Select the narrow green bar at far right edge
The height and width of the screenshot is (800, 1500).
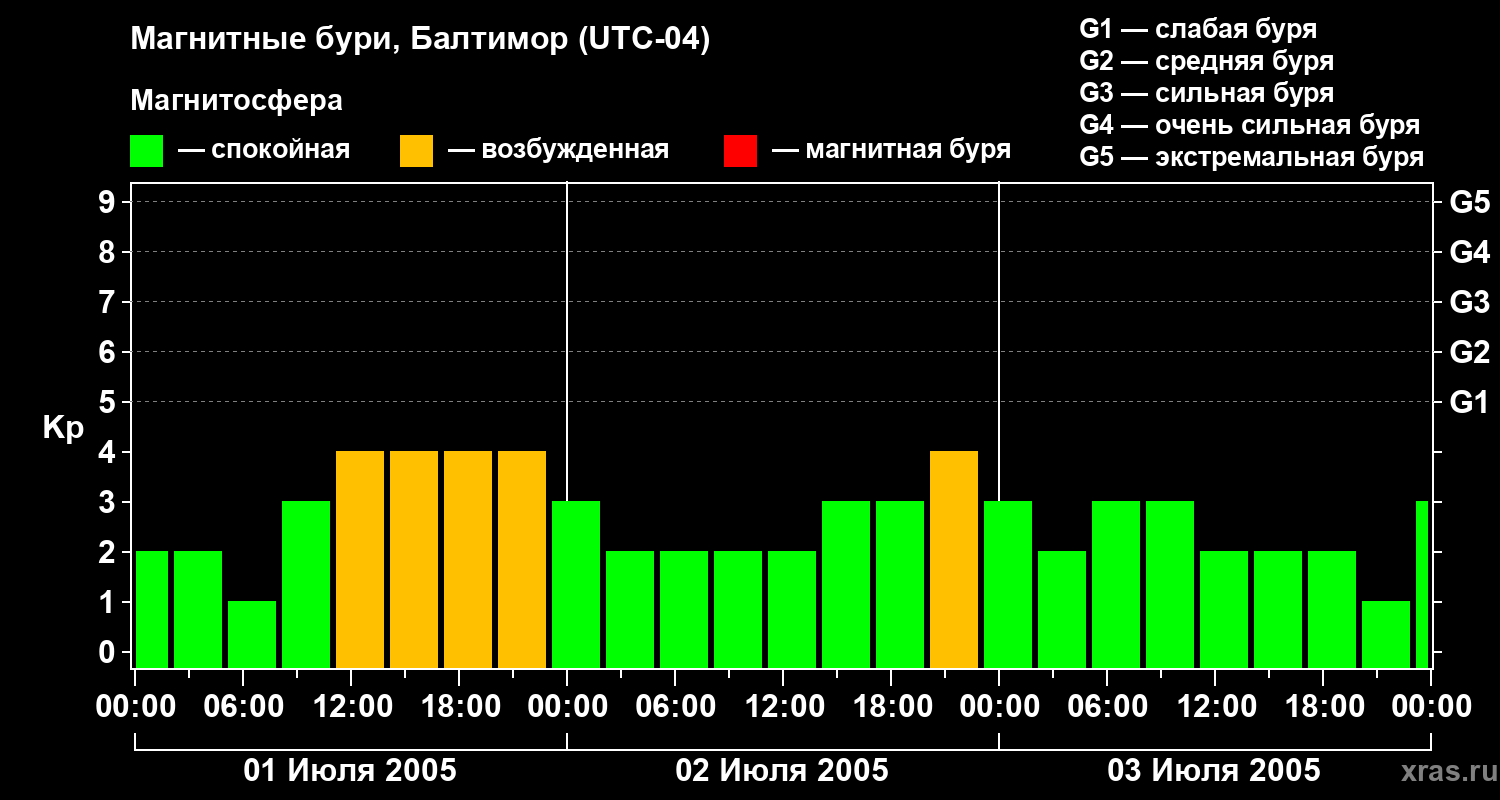[1422, 585]
